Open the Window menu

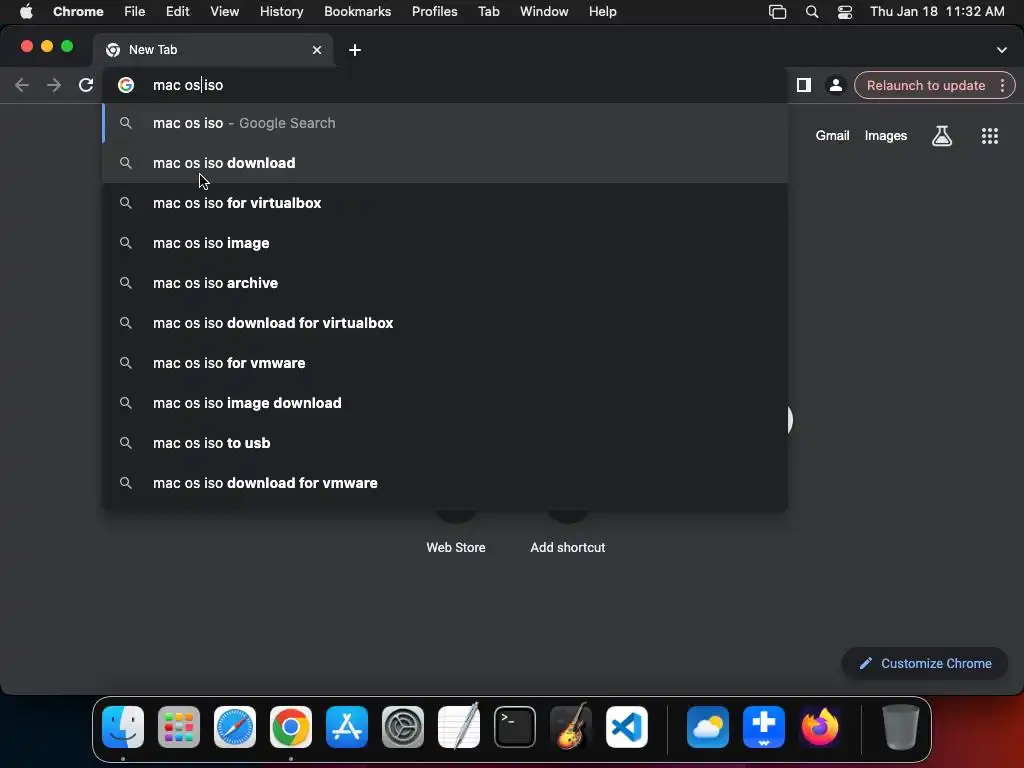point(544,12)
